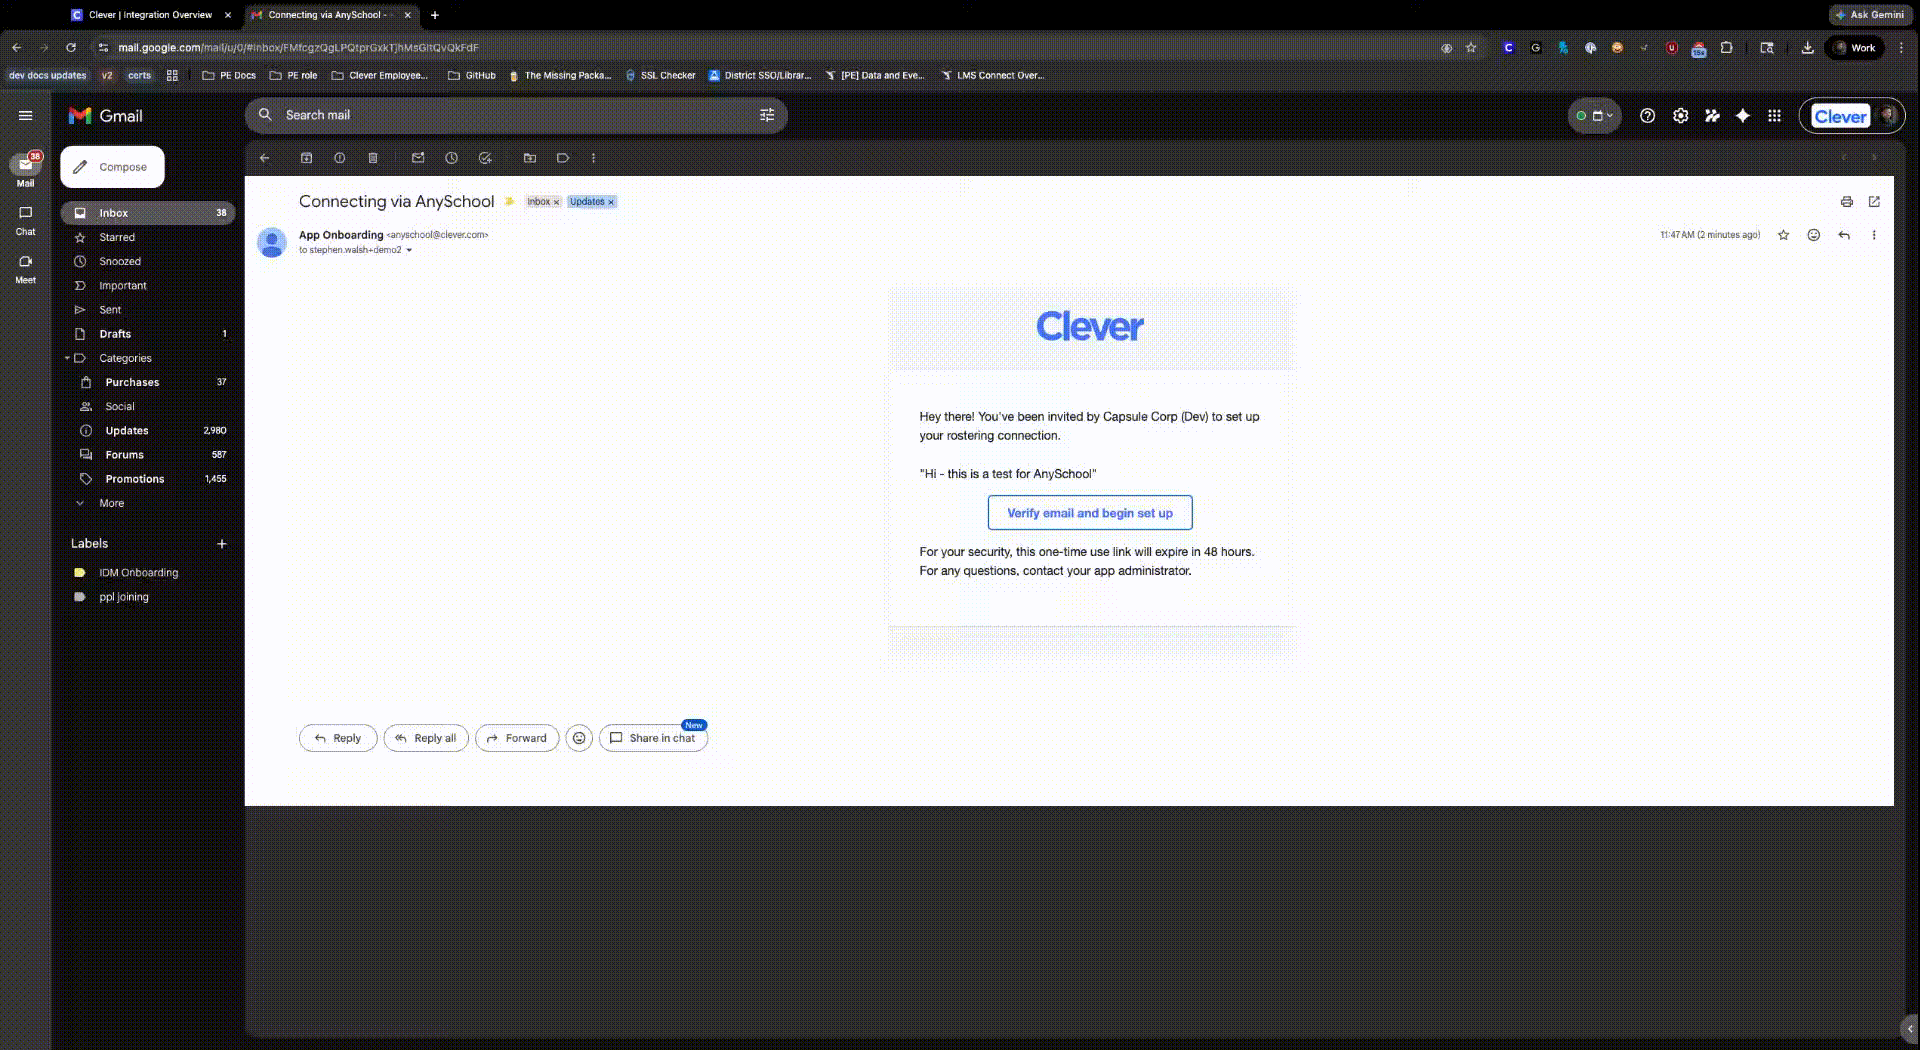Add an emoji reaction next to timestamp
The width and height of the screenshot is (1920, 1050).
[x=1814, y=235]
